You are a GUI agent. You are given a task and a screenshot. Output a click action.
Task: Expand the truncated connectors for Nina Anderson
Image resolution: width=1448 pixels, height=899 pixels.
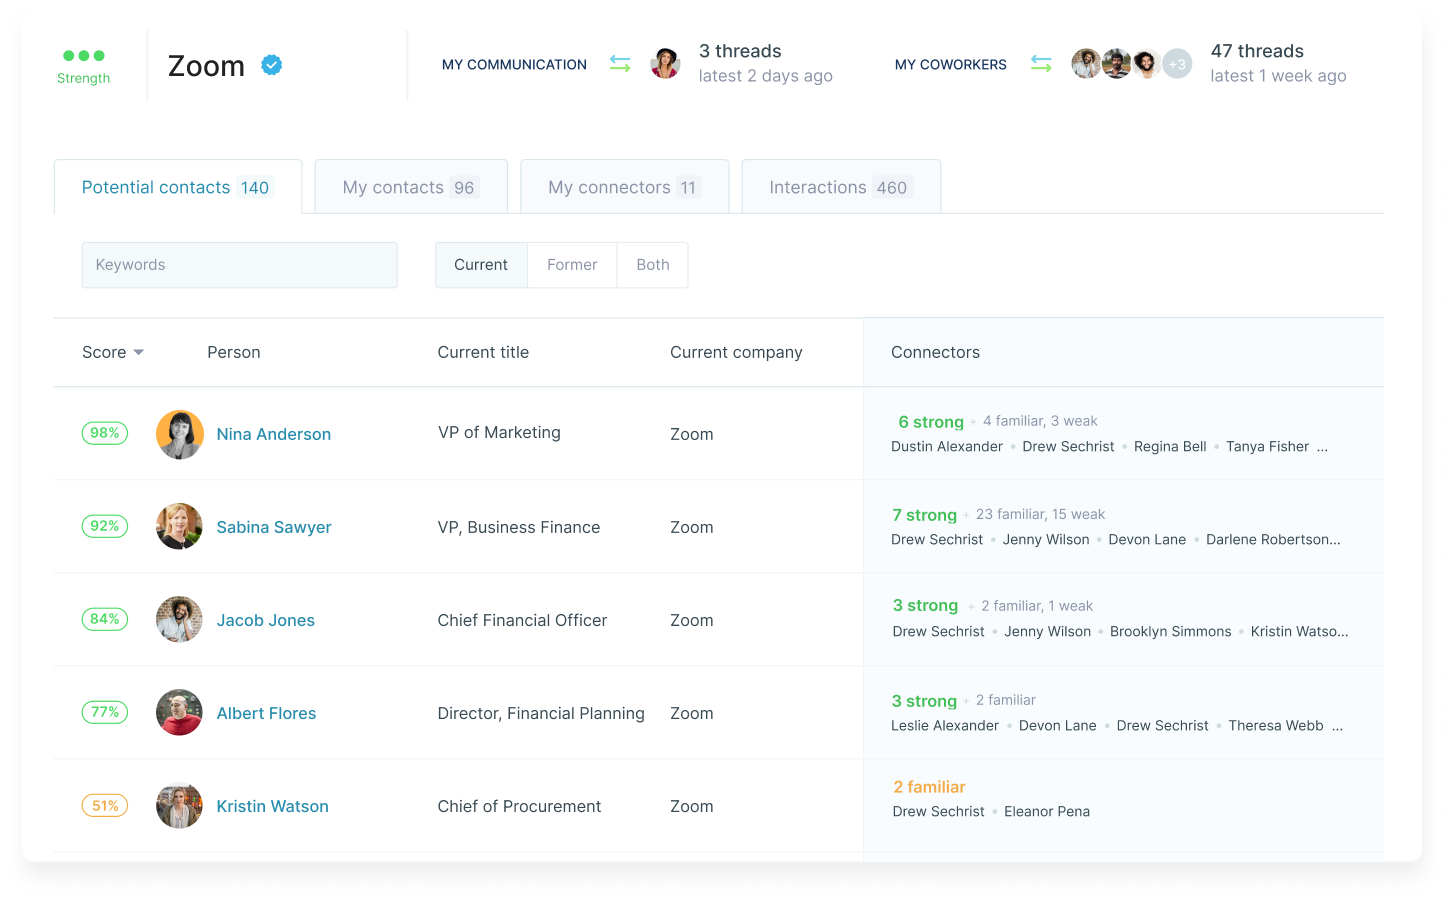click(x=1323, y=447)
